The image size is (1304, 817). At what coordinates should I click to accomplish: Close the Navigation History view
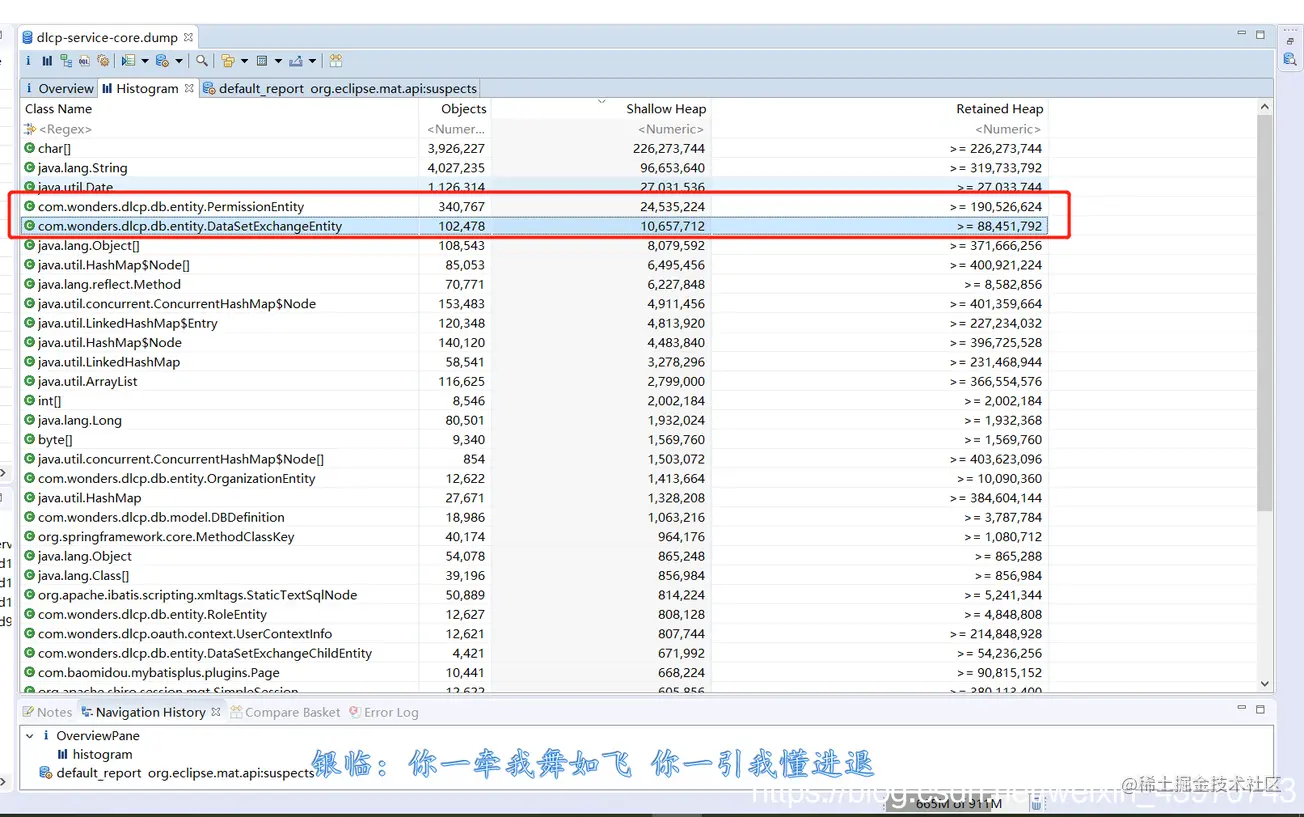tap(215, 712)
